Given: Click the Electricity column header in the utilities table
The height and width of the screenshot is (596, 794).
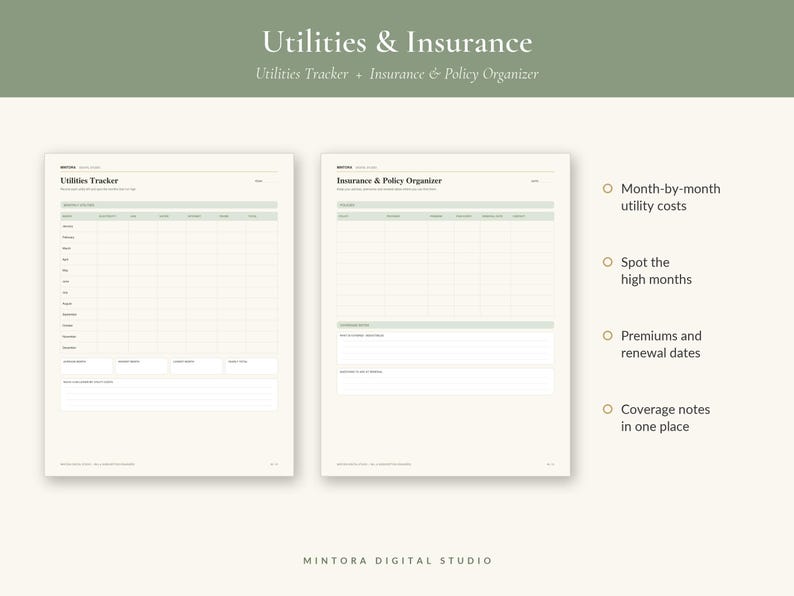Looking at the screenshot, I should pyautogui.click(x=107, y=216).
